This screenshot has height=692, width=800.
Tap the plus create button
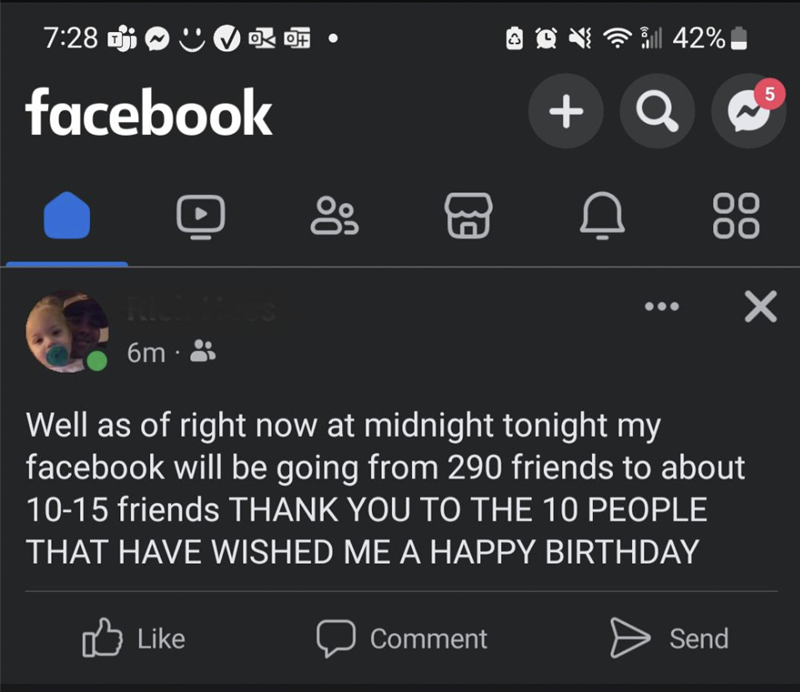tap(566, 112)
